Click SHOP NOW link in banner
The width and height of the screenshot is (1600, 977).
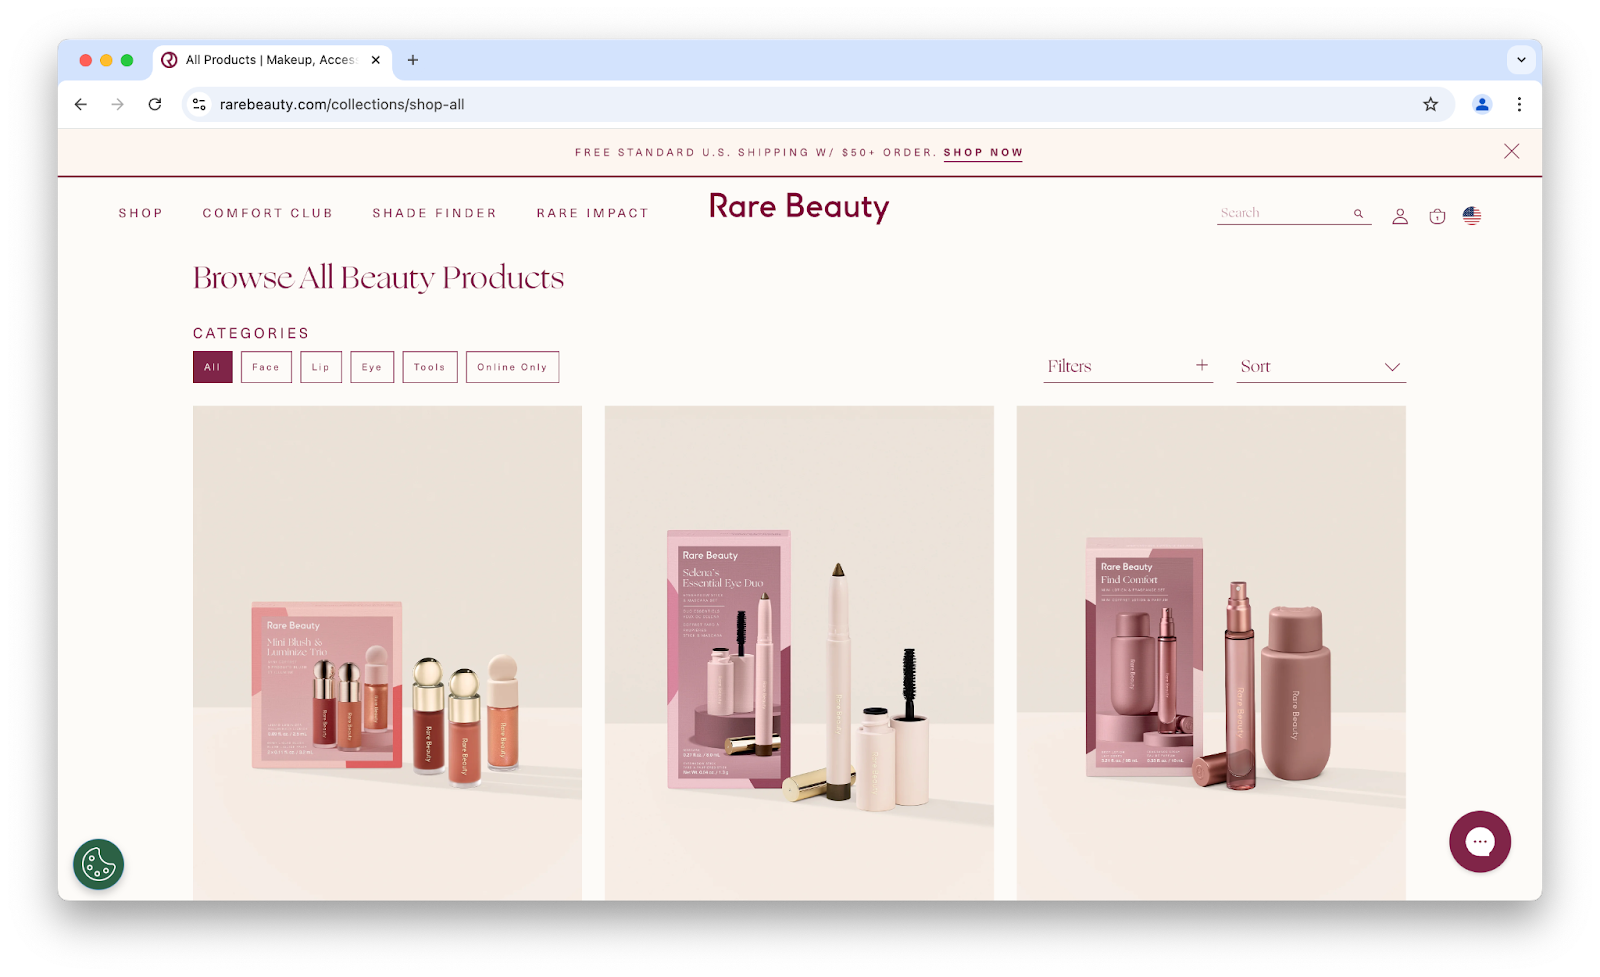[983, 153]
